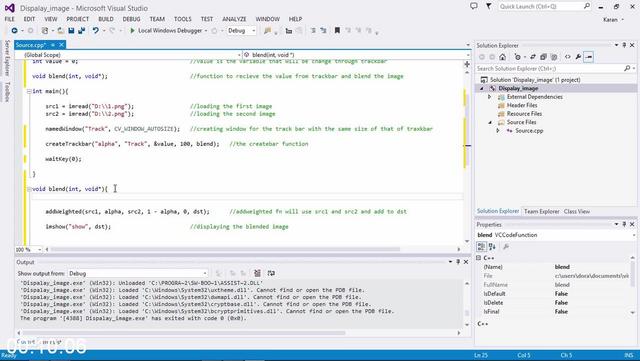Toggle auto-hide pin on Properties panel
640x361 pixels.
tap(624, 225)
